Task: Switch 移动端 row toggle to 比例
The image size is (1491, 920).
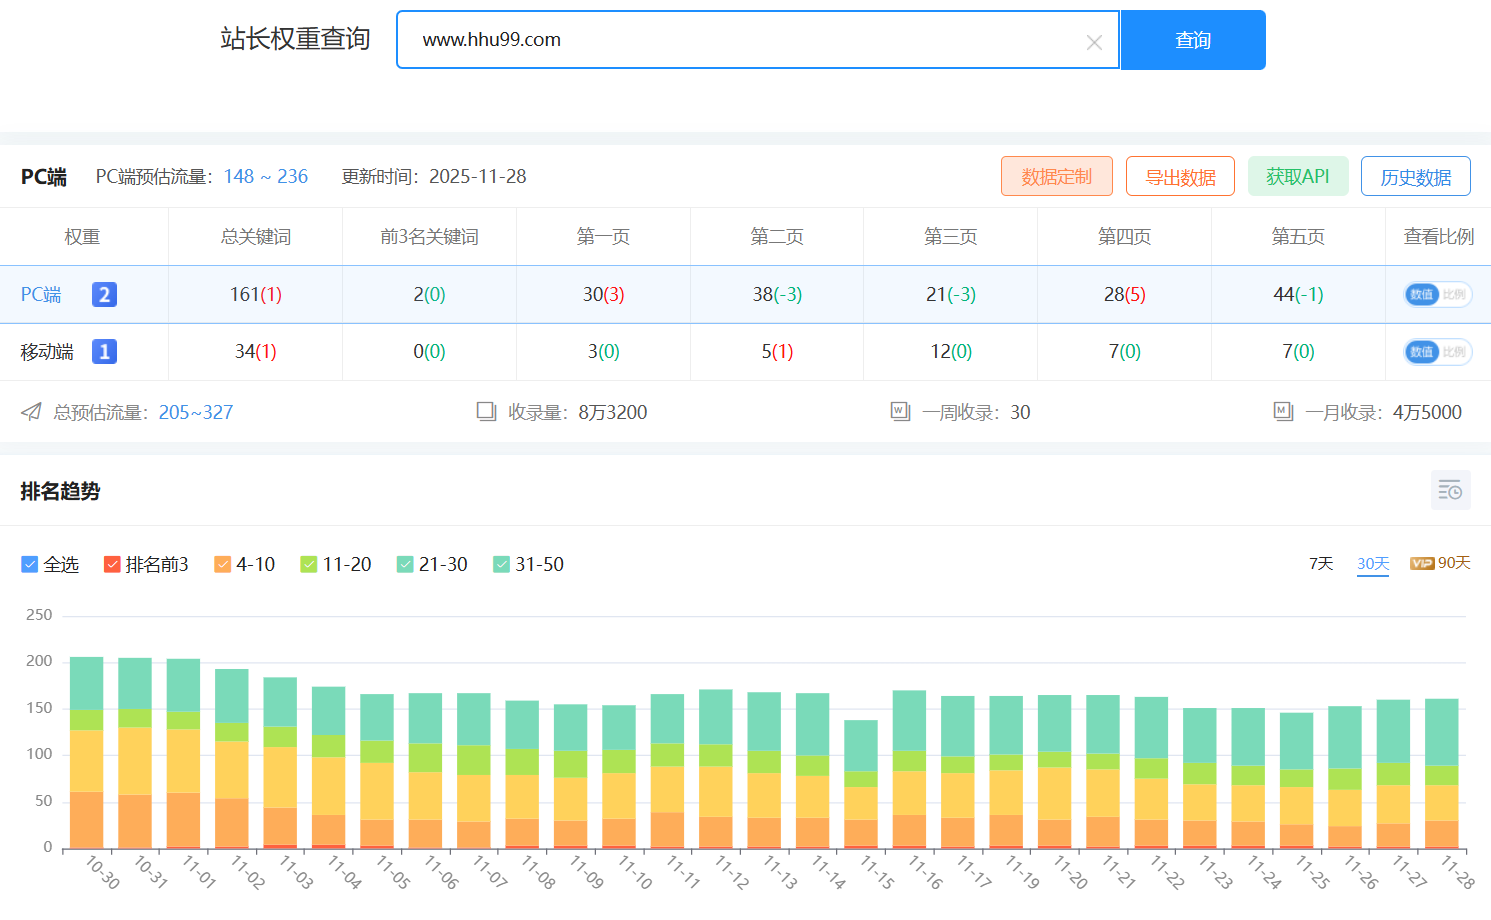Action: 1453,352
